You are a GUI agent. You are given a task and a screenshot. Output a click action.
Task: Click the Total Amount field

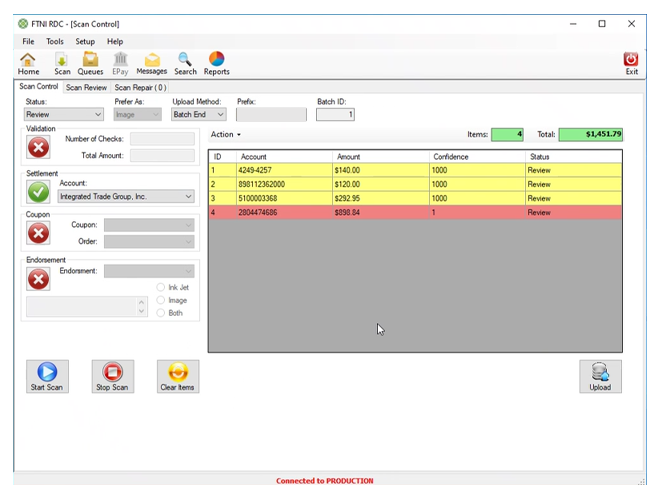click(x=162, y=155)
